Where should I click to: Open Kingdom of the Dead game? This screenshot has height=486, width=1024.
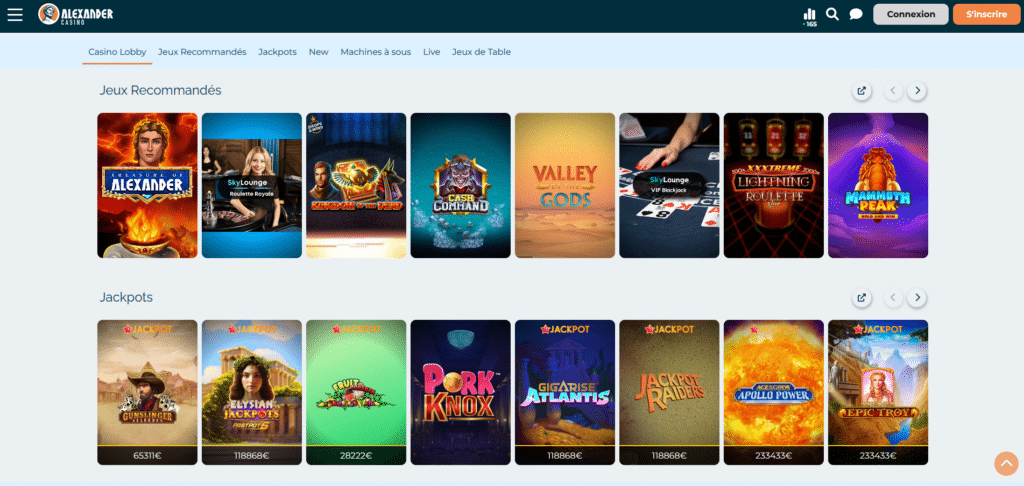click(x=356, y=186)
